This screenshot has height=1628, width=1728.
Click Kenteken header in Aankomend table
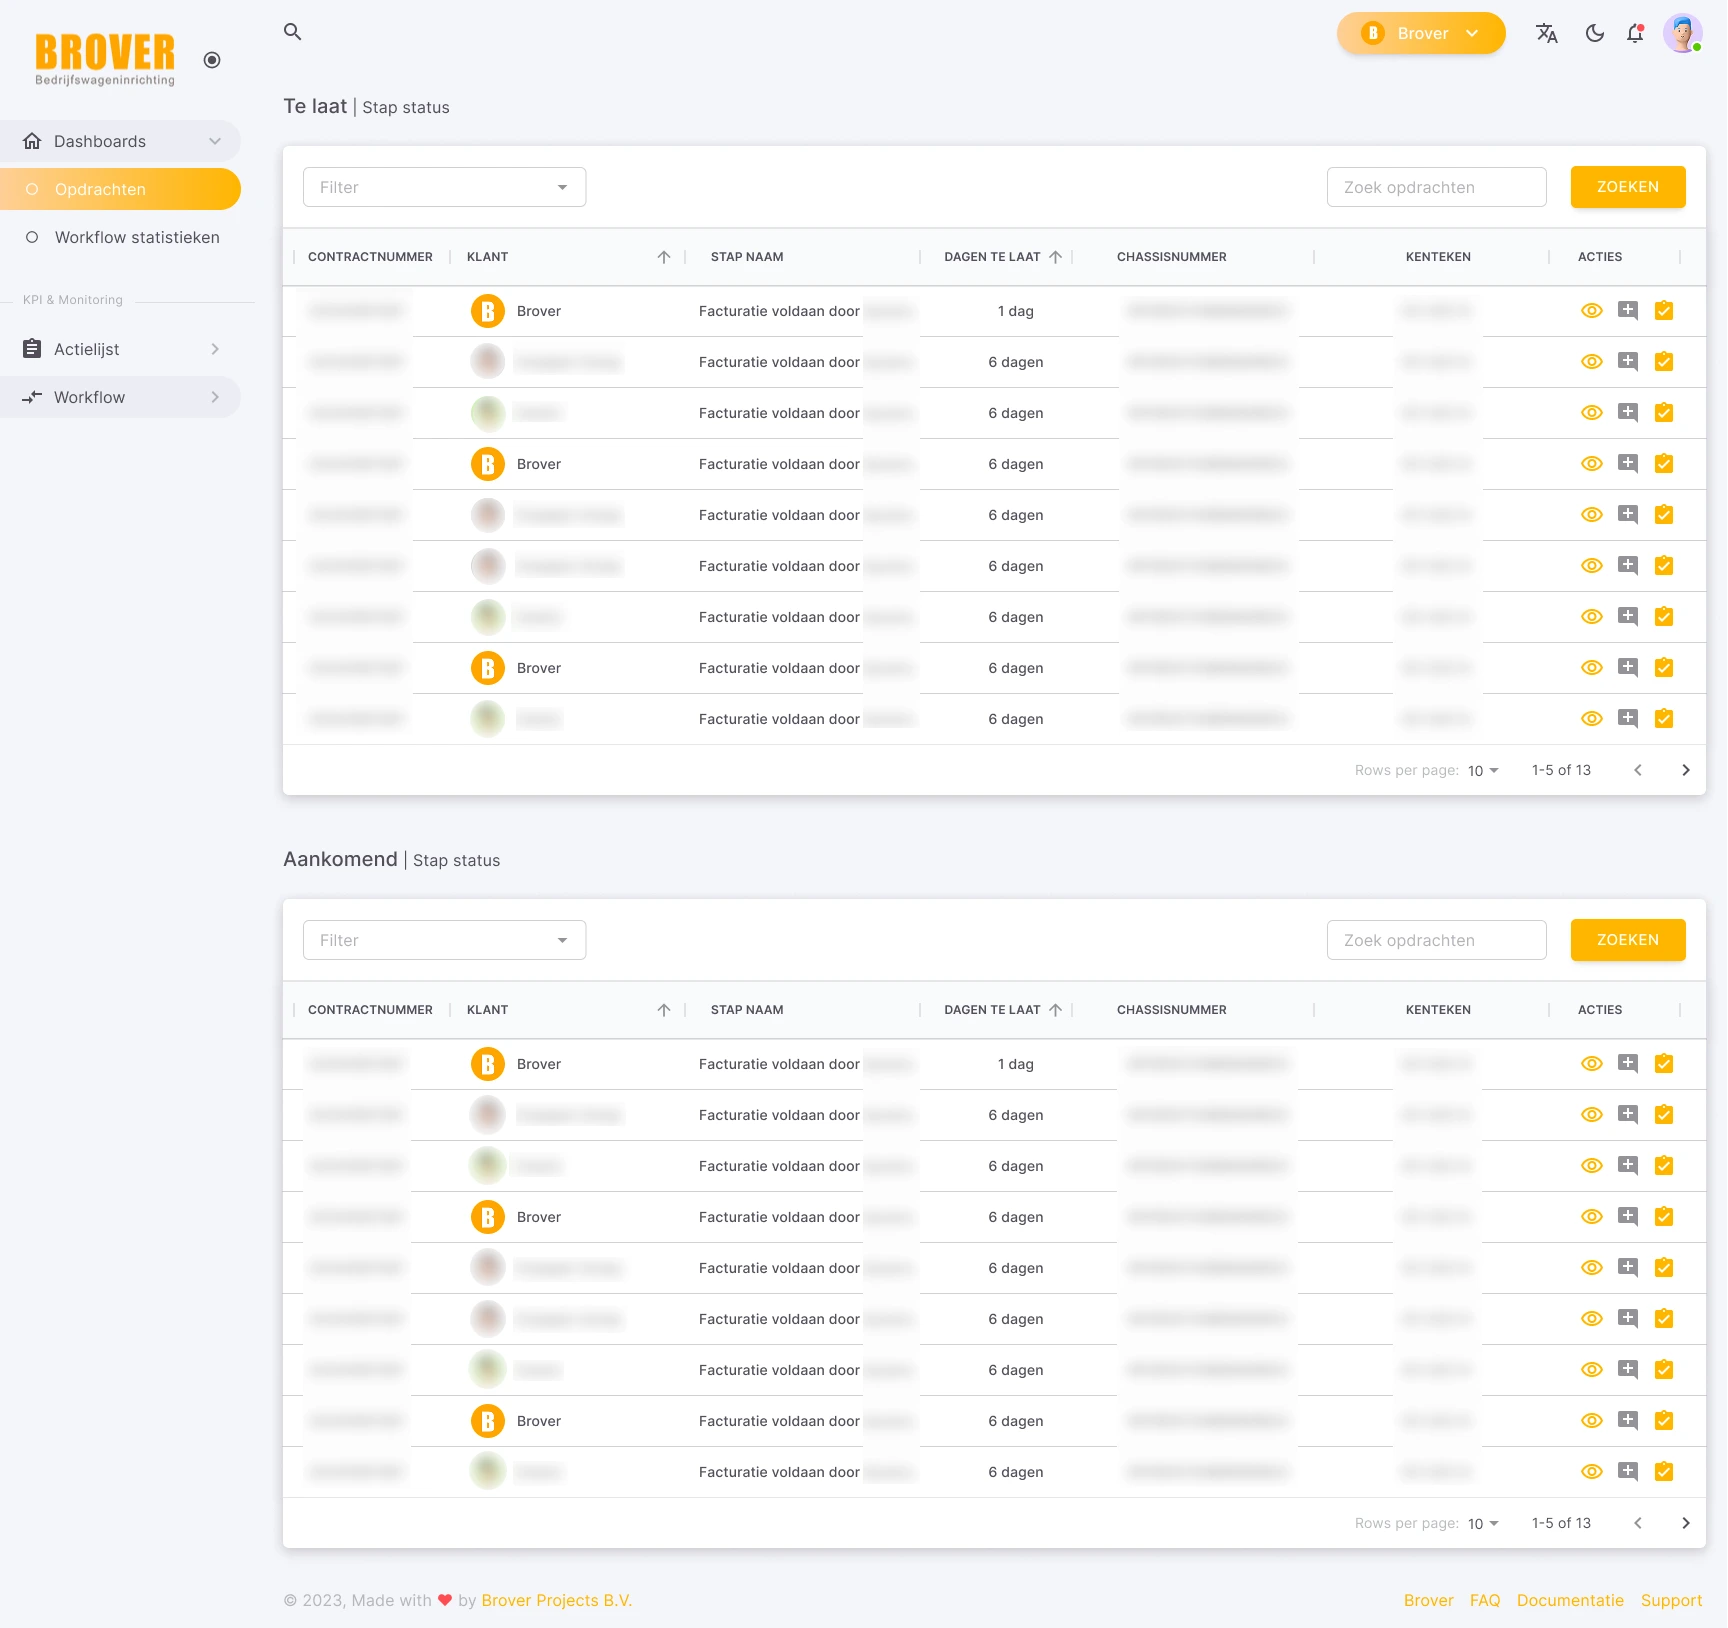(1438, 1010)
